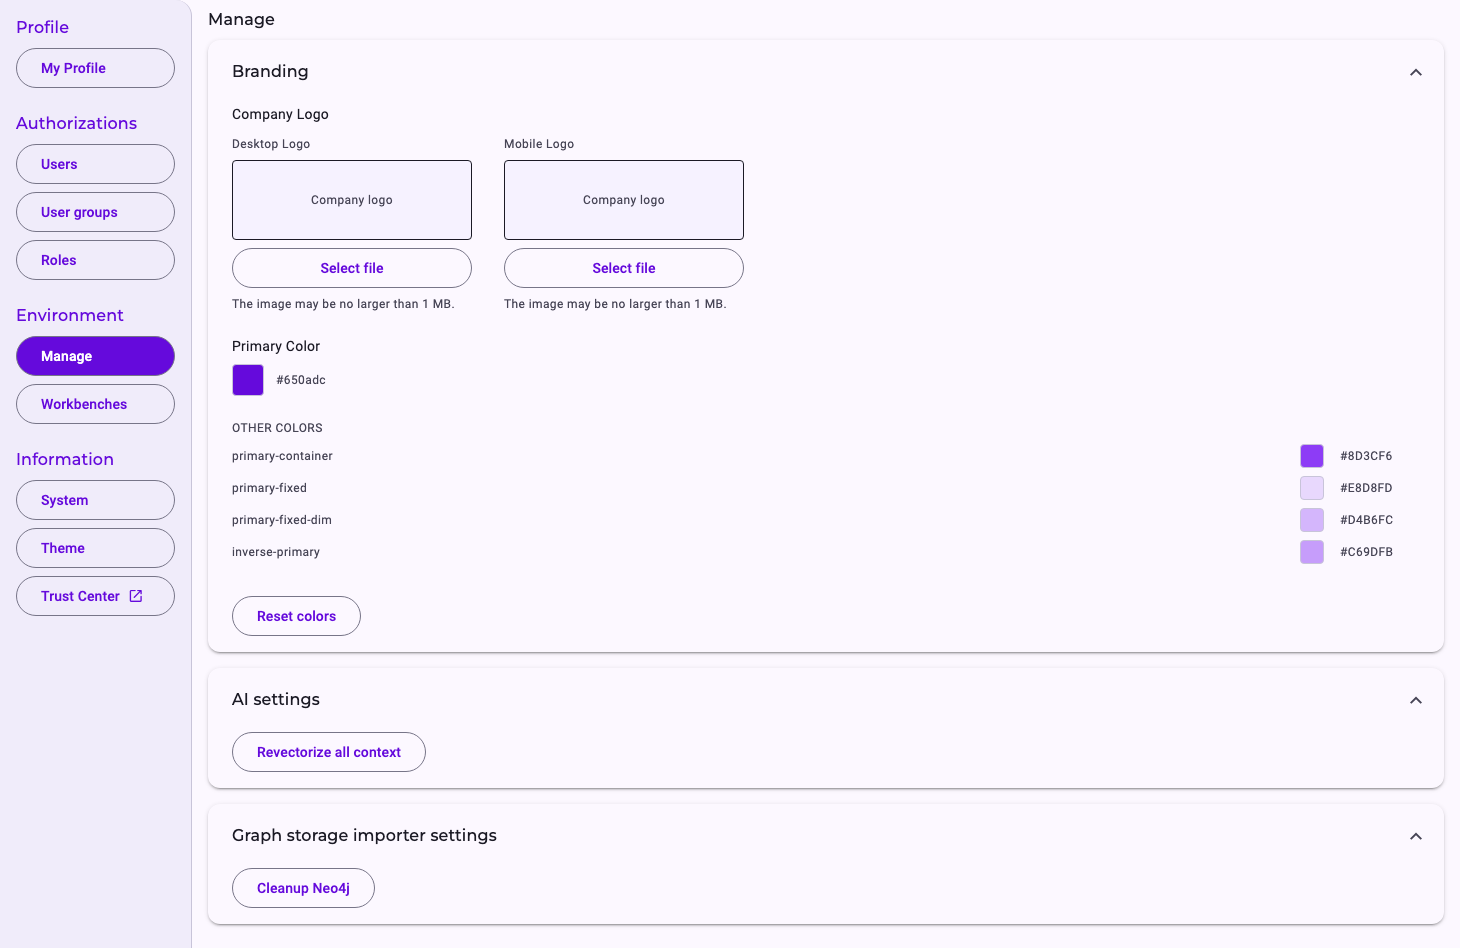The image size is (1460, 948).
Task: Go to Users in Authorizations
Action: coord(95,164)
